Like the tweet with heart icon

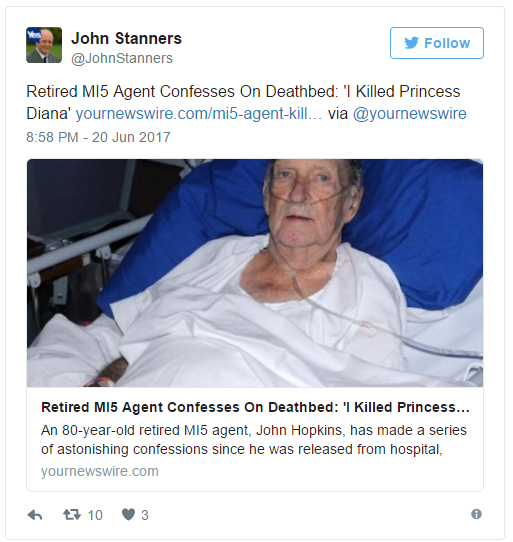coord(129,514)
